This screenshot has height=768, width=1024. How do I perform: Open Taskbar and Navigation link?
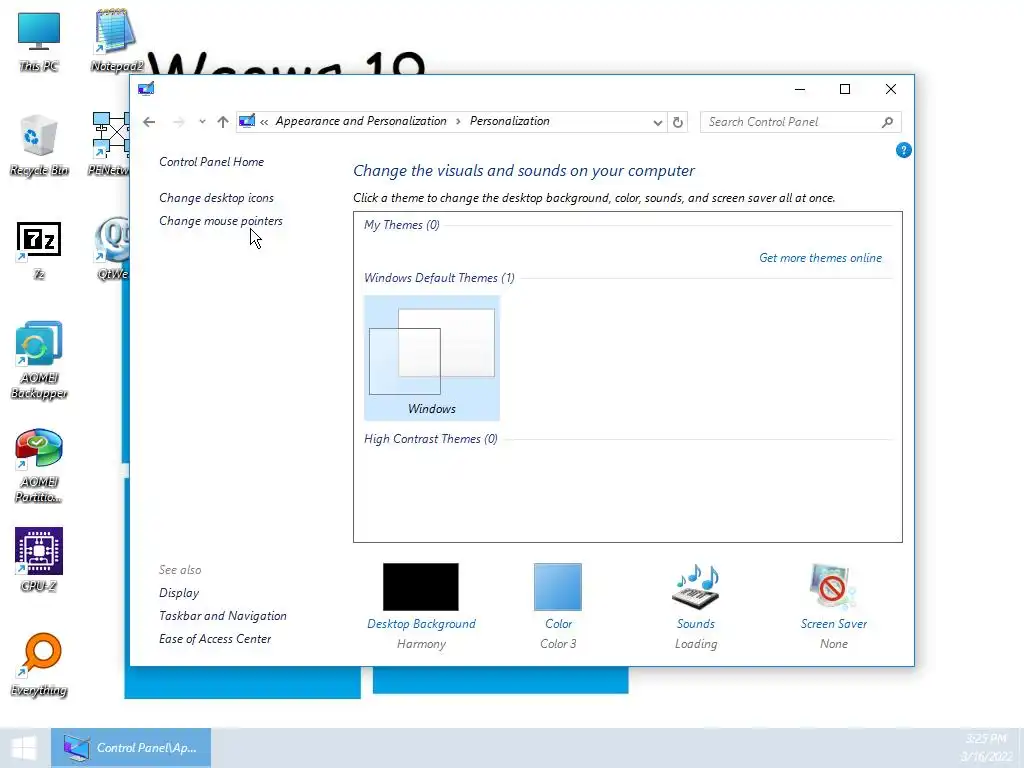pyautogui.click(x=223, y=616)
